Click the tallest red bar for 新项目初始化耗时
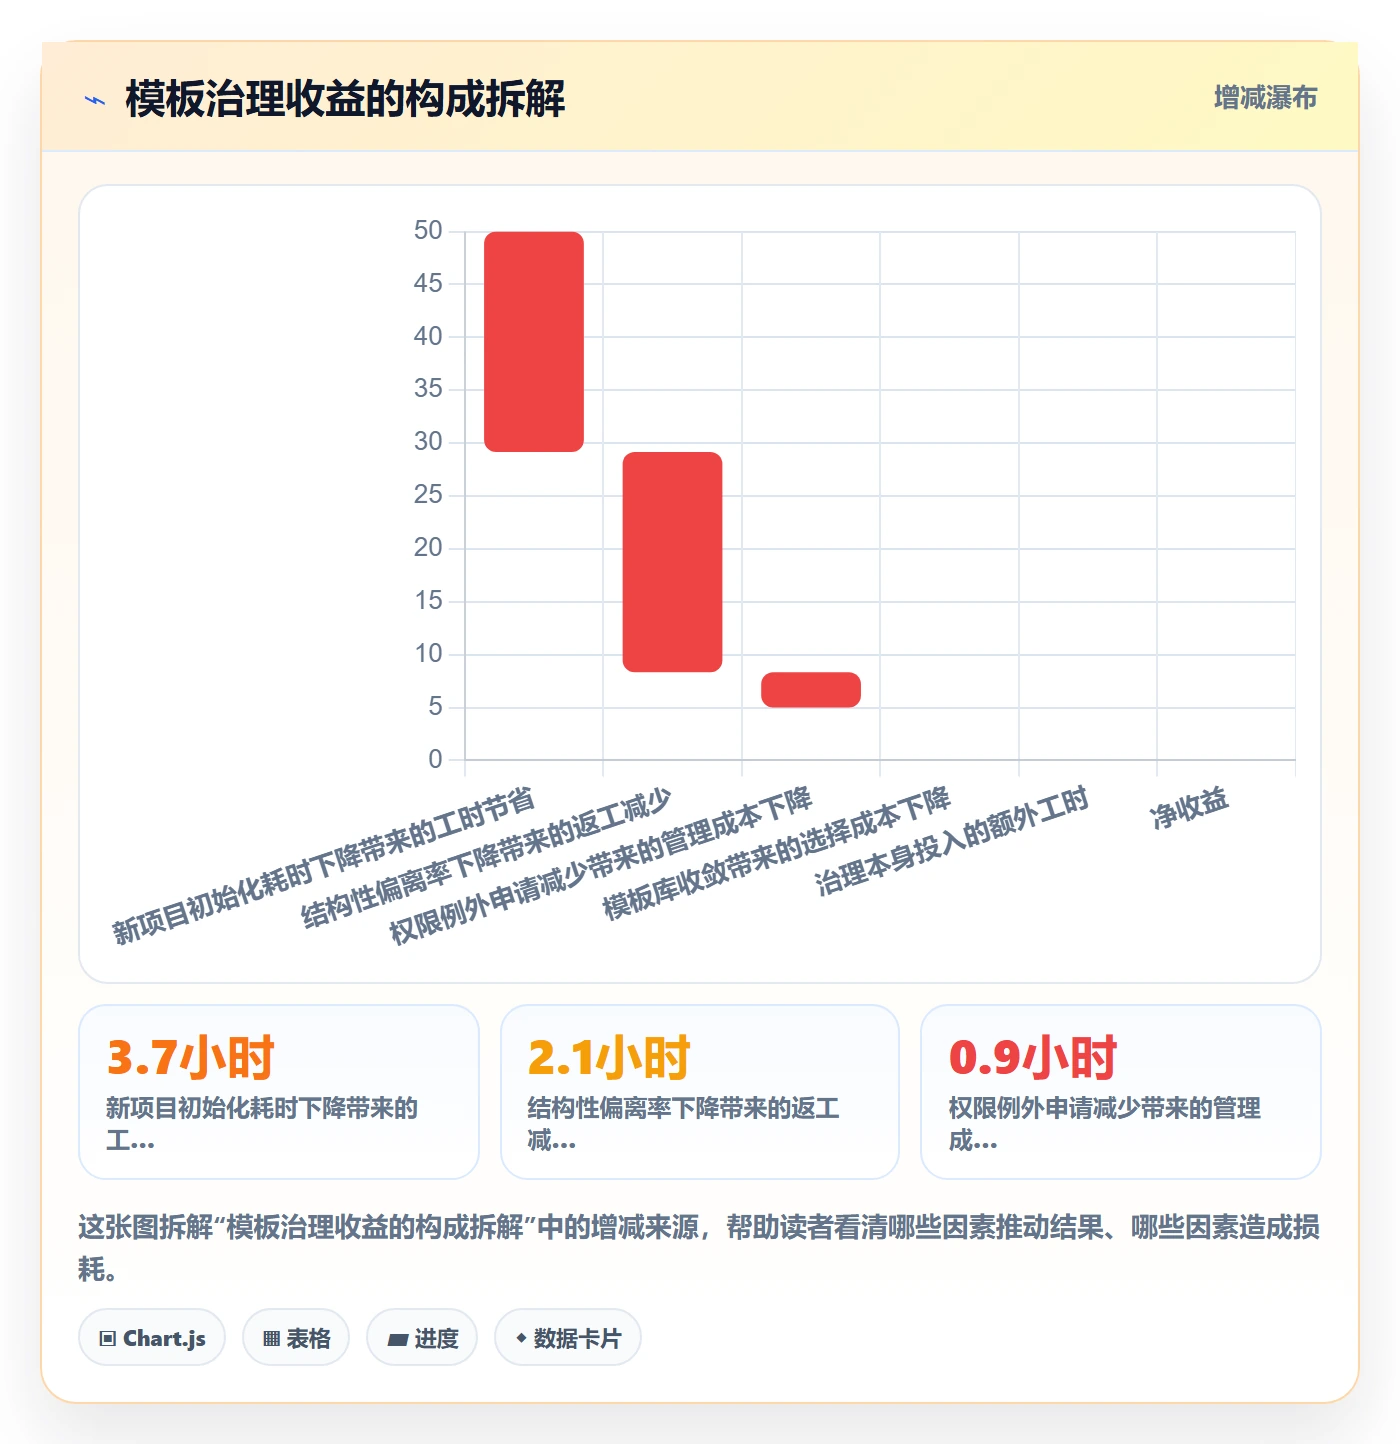Image resolution: width=1400 pixels, height=1444 pixels. 534,341
